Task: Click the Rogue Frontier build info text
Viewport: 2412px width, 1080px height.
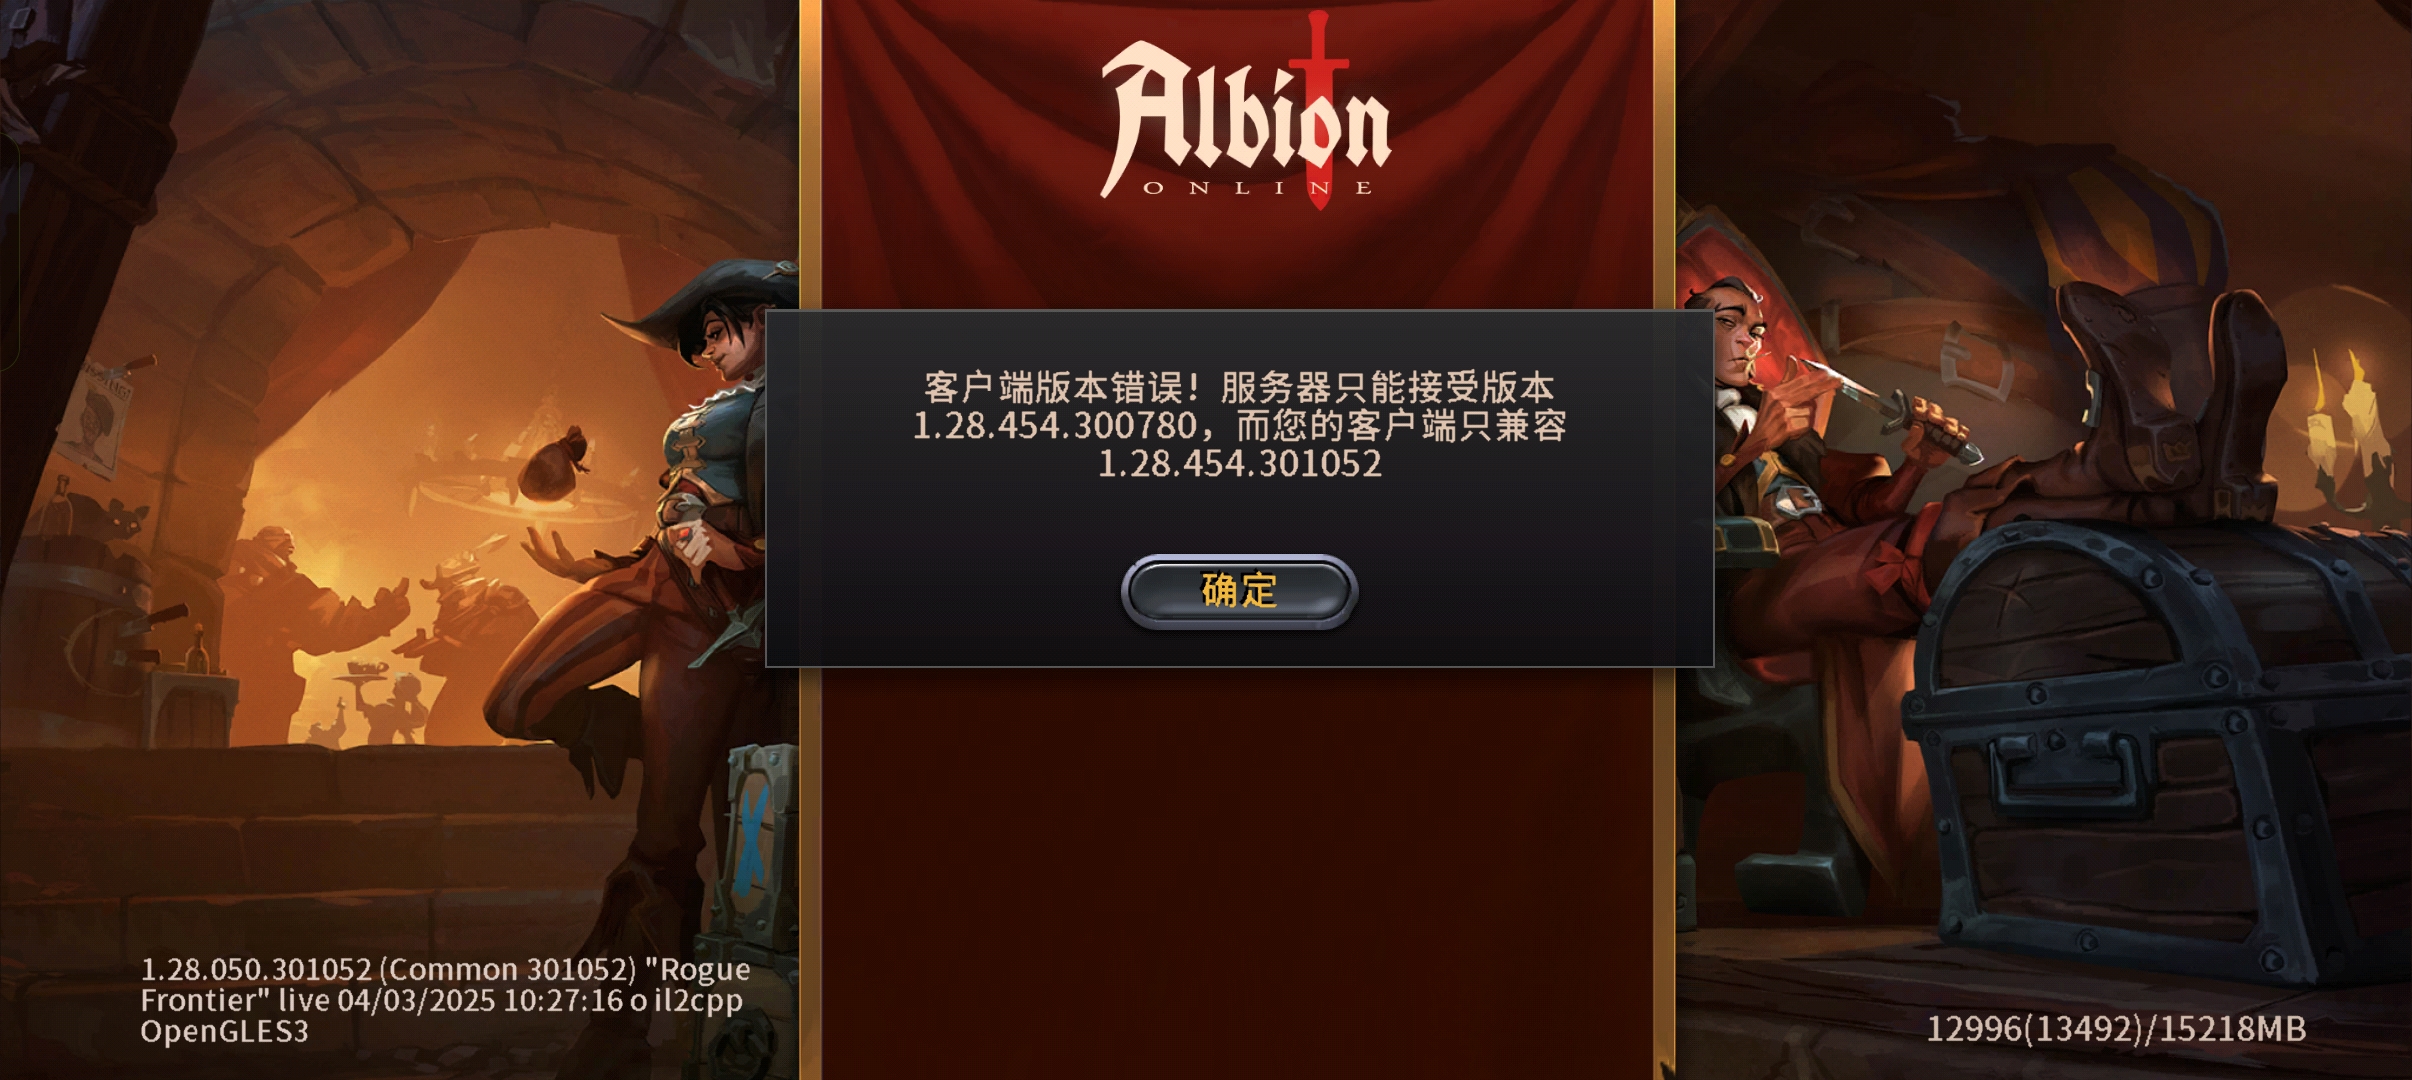Action: 445,985
